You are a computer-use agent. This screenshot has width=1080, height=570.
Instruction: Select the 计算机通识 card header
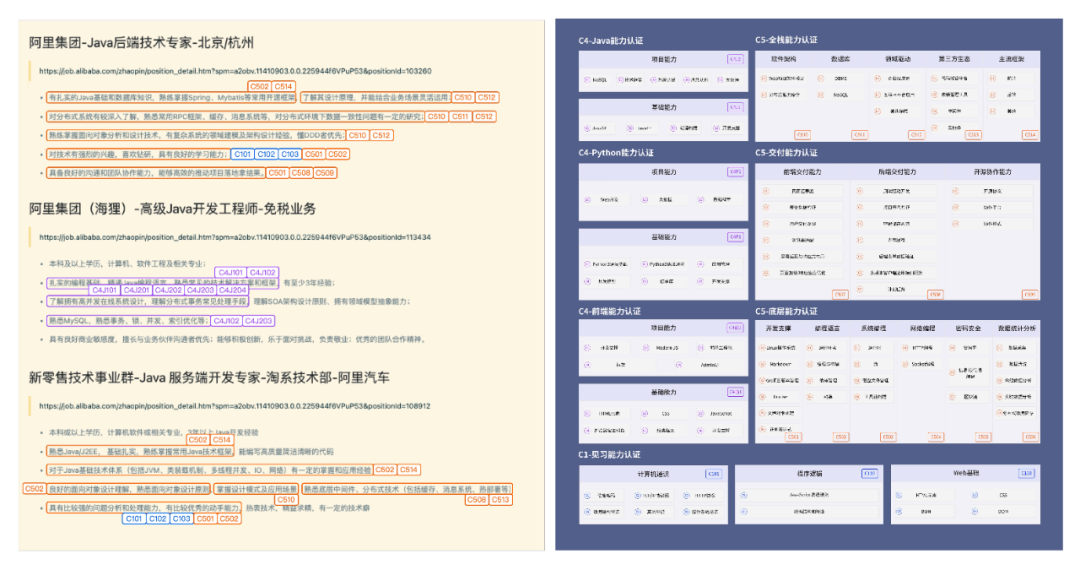[653, 474]
